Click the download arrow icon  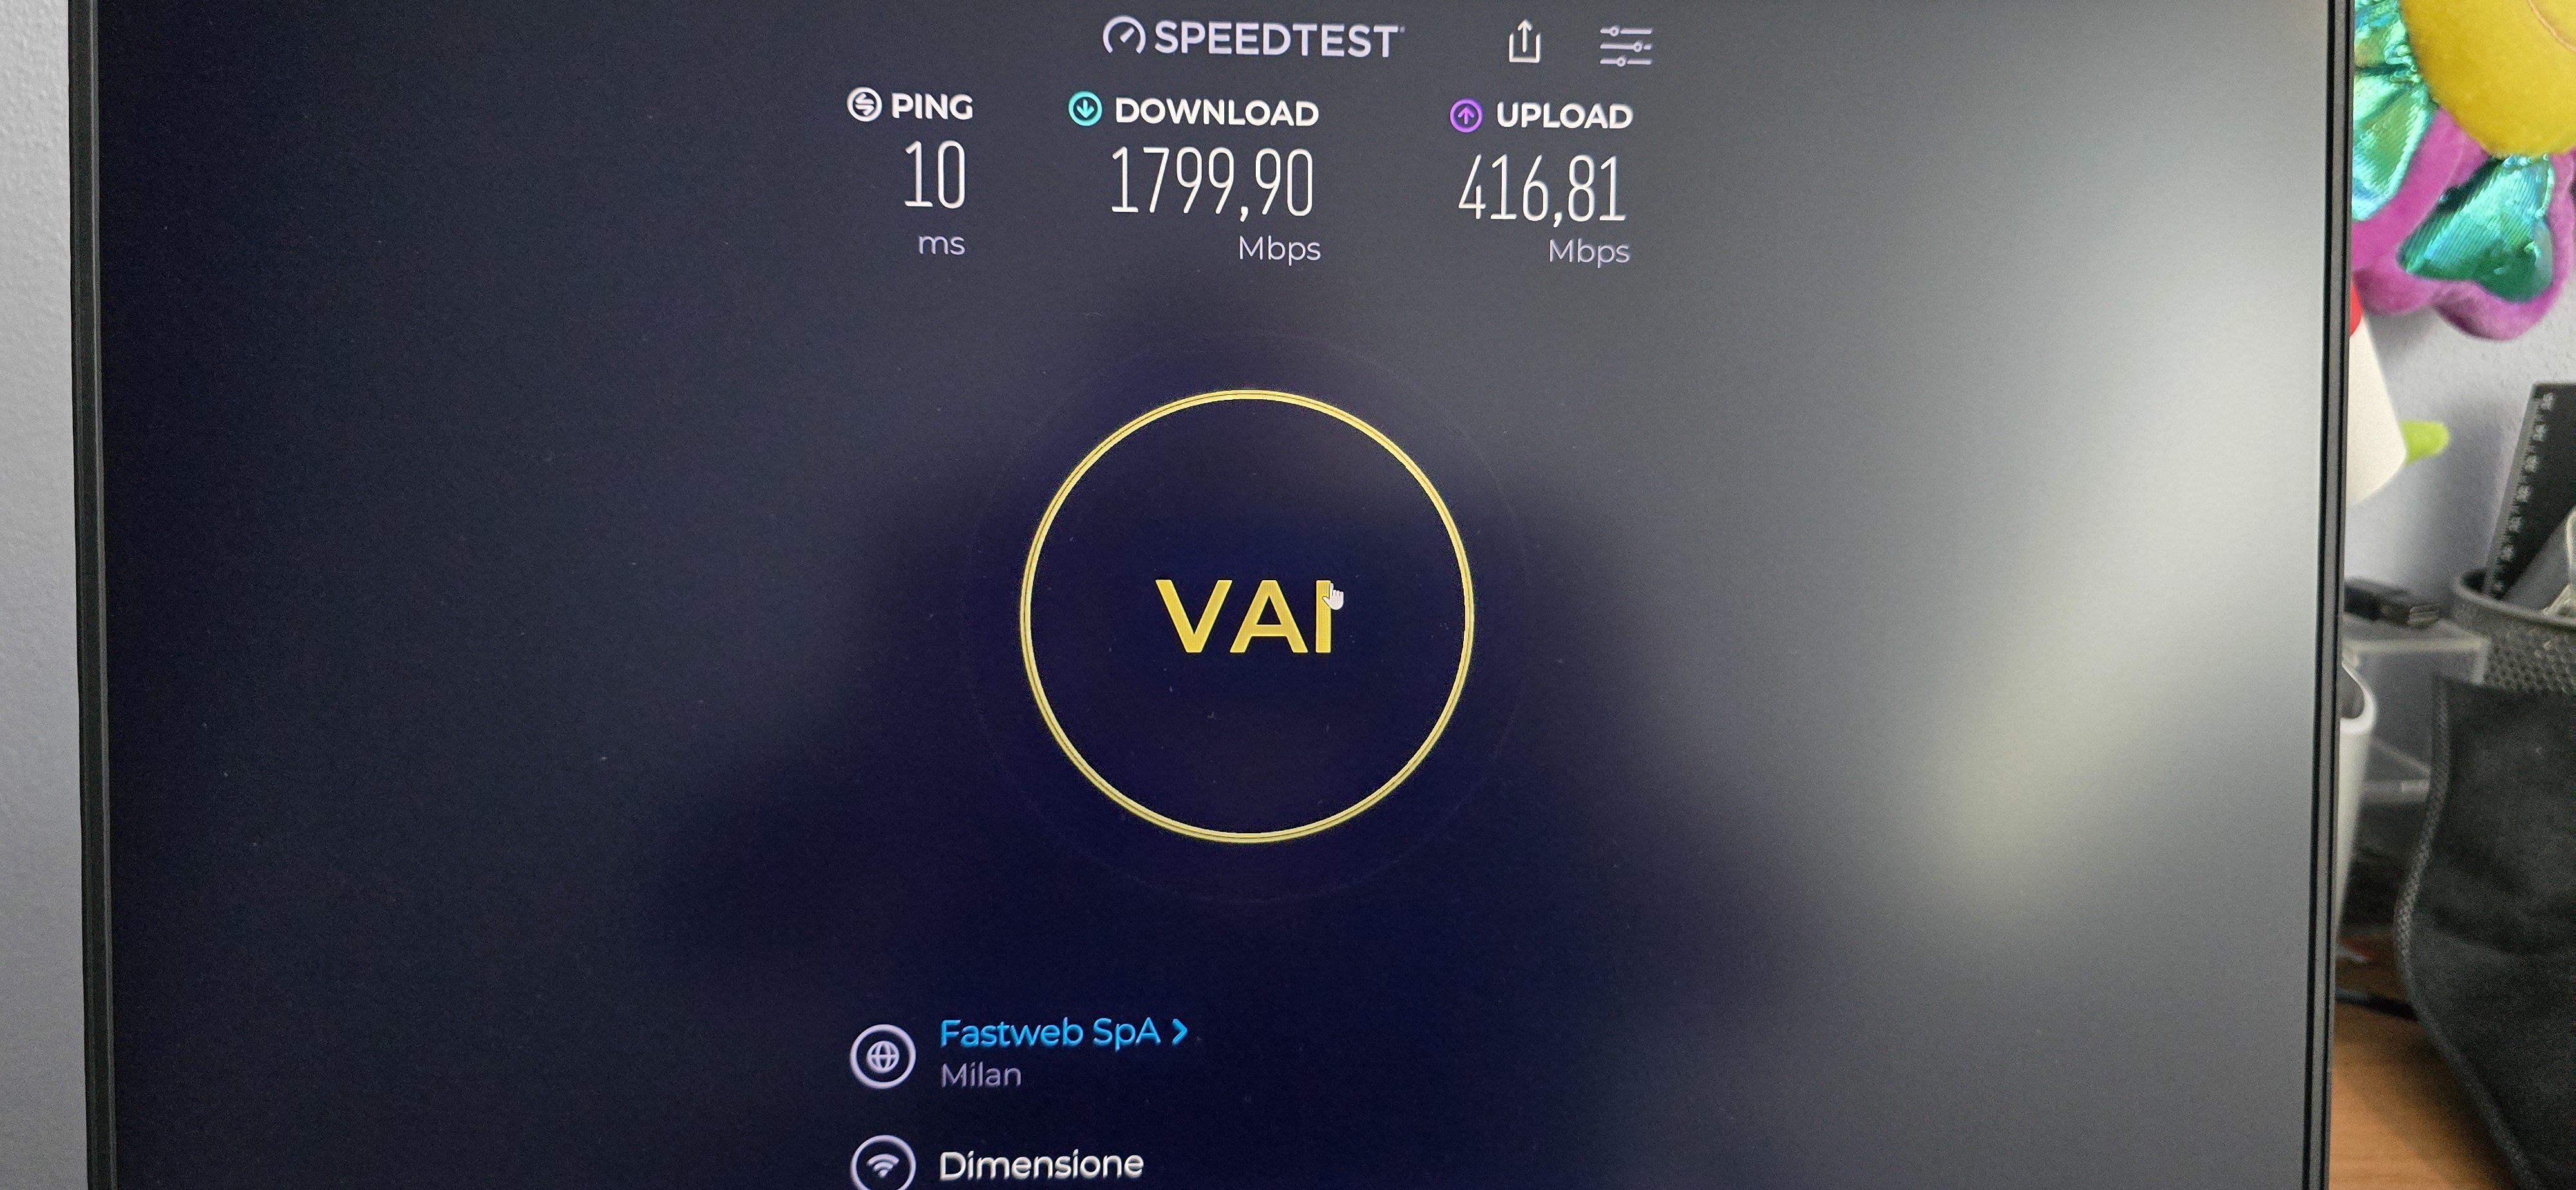1085,109
